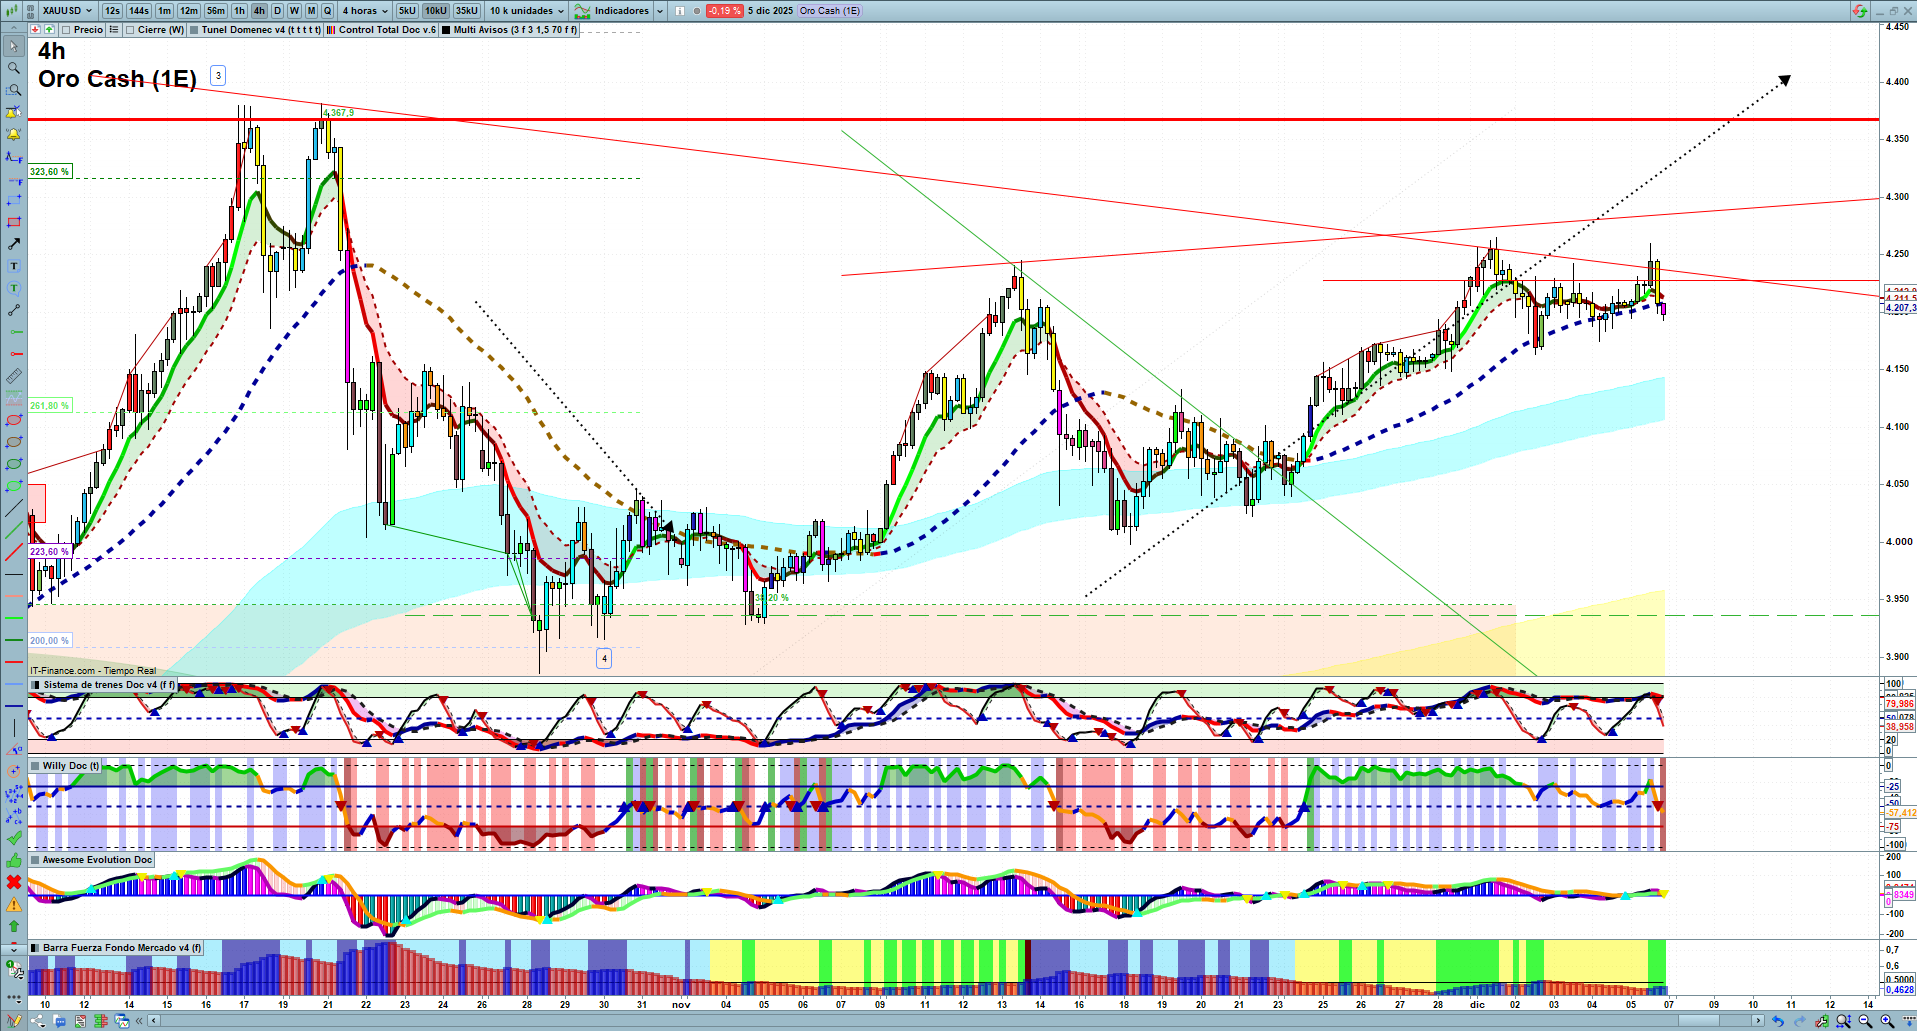Click the info icon beside Indicadores
This screenshot has width=1917, height=1031.
click(x=680, y=11)
